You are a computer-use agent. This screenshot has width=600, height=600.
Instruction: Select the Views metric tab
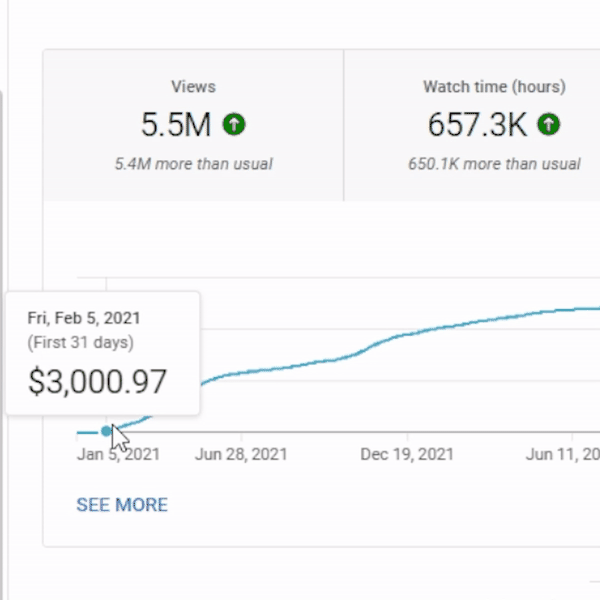pyautogui.click(x=193, y=125)
